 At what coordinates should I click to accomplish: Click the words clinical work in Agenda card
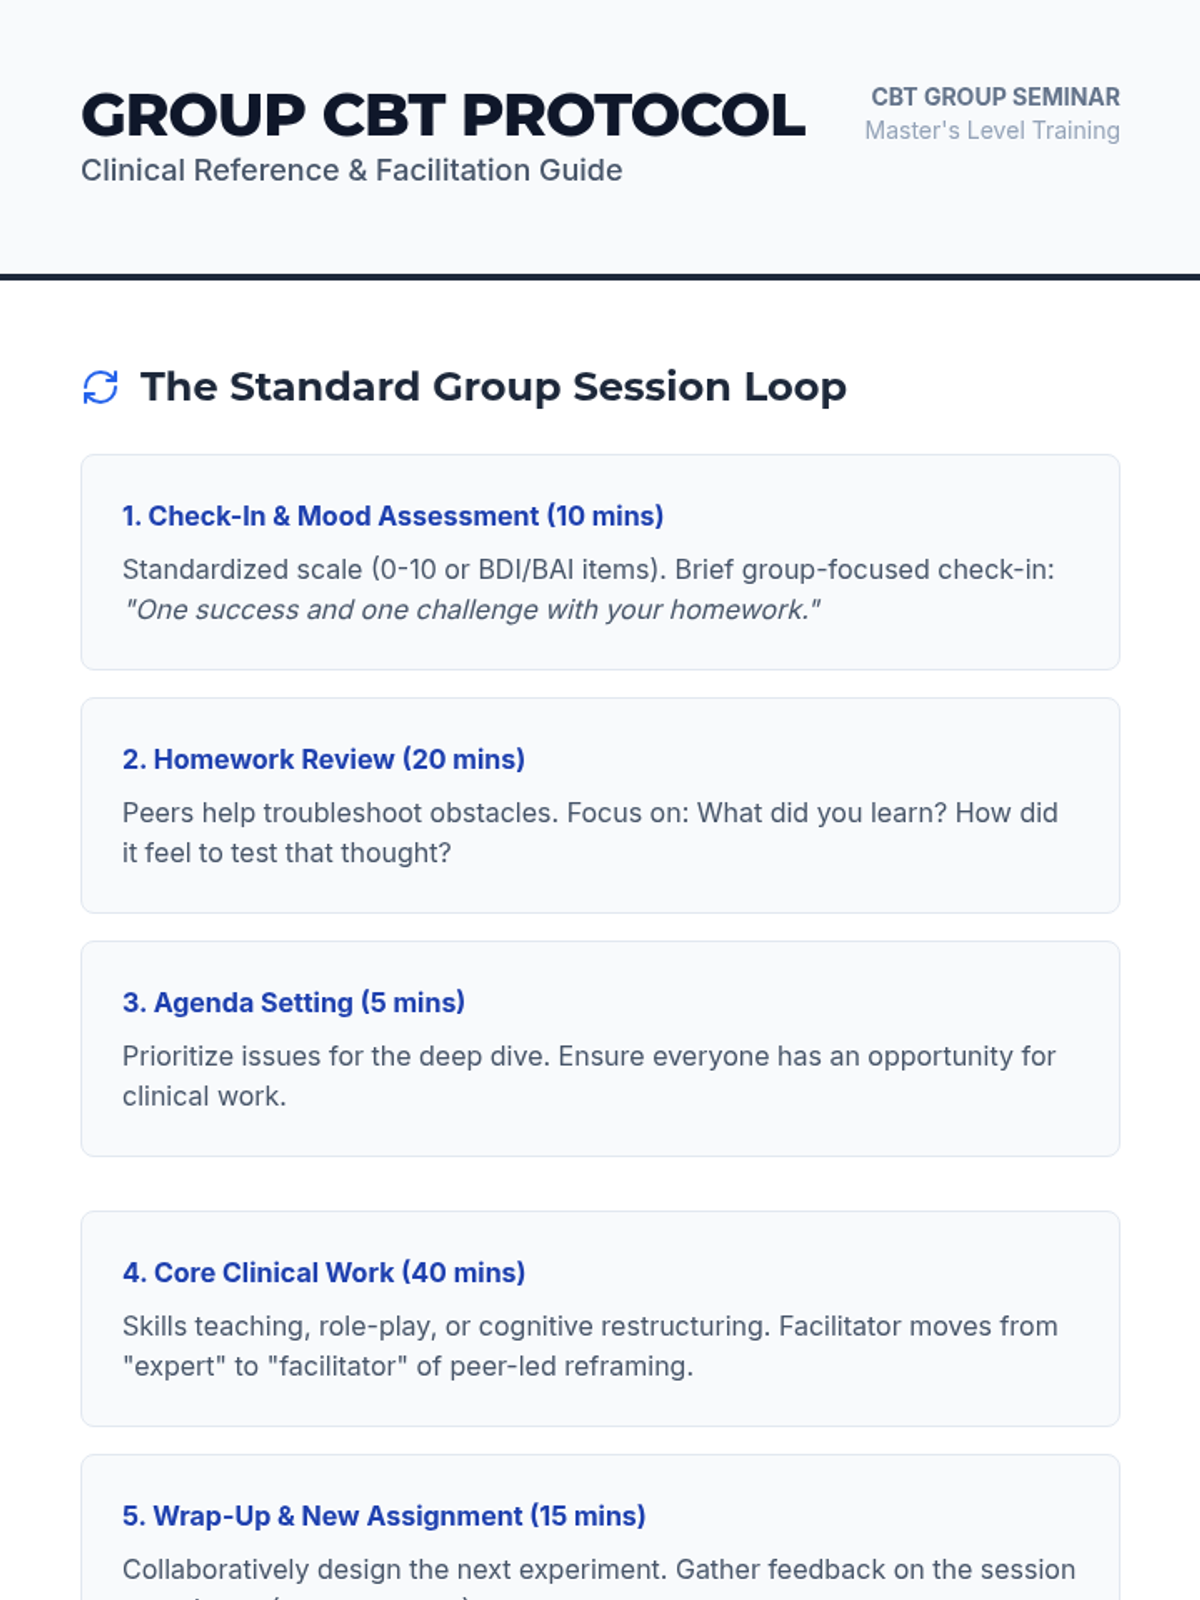pos(204,1096)
